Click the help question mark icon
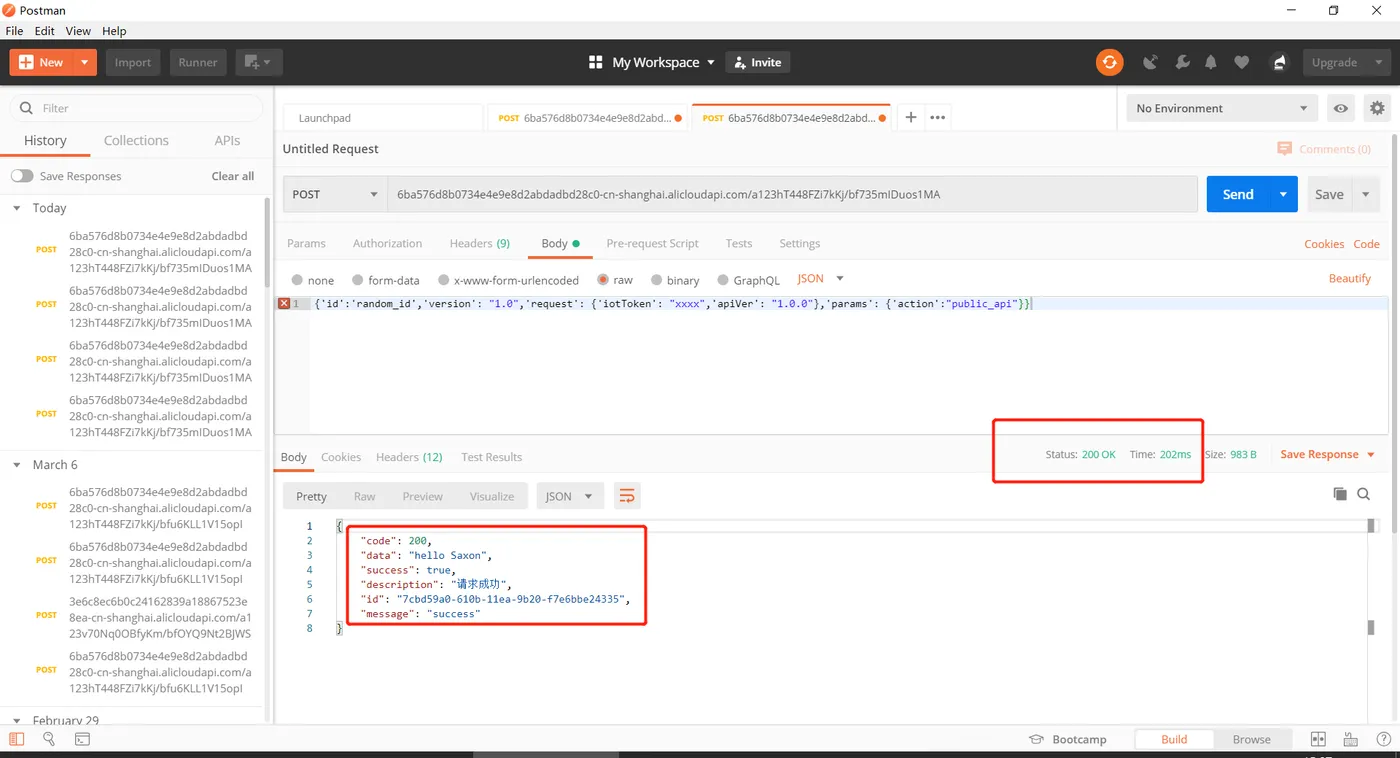The height and width of the screenshot is (758, 1400). coord(1381,739)
